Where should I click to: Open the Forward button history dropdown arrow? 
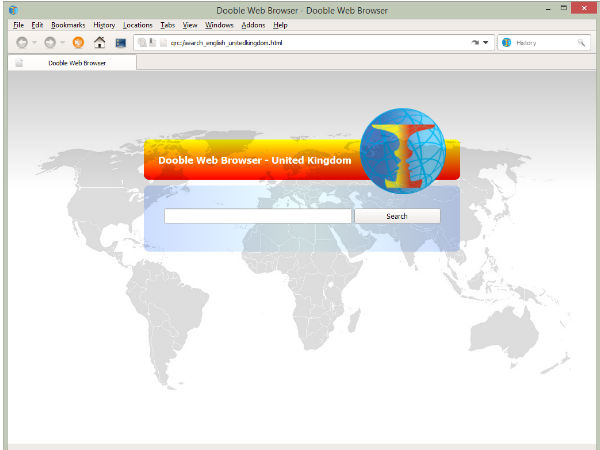click(x=62, y=43)
